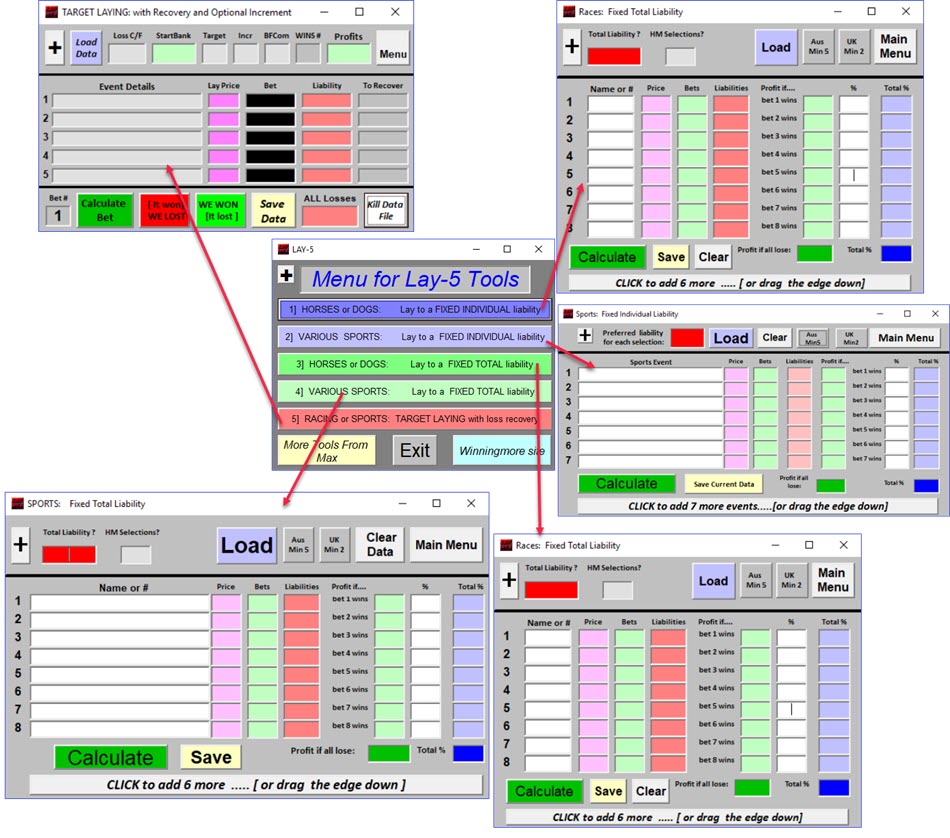Toggle UK Min2 in Sports Fixed Individual Liability window

coord(850,338)
